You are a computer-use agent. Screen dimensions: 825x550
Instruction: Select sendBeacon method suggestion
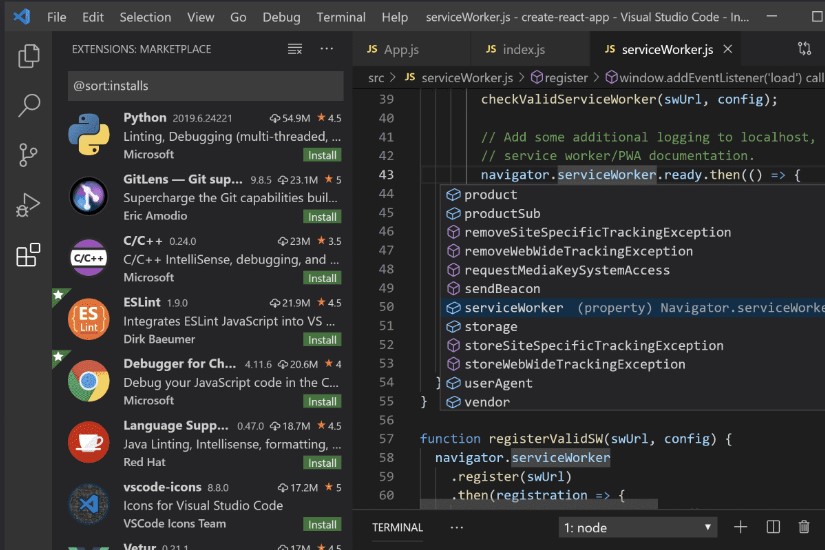pyautogui.click(x=631, y=289)
